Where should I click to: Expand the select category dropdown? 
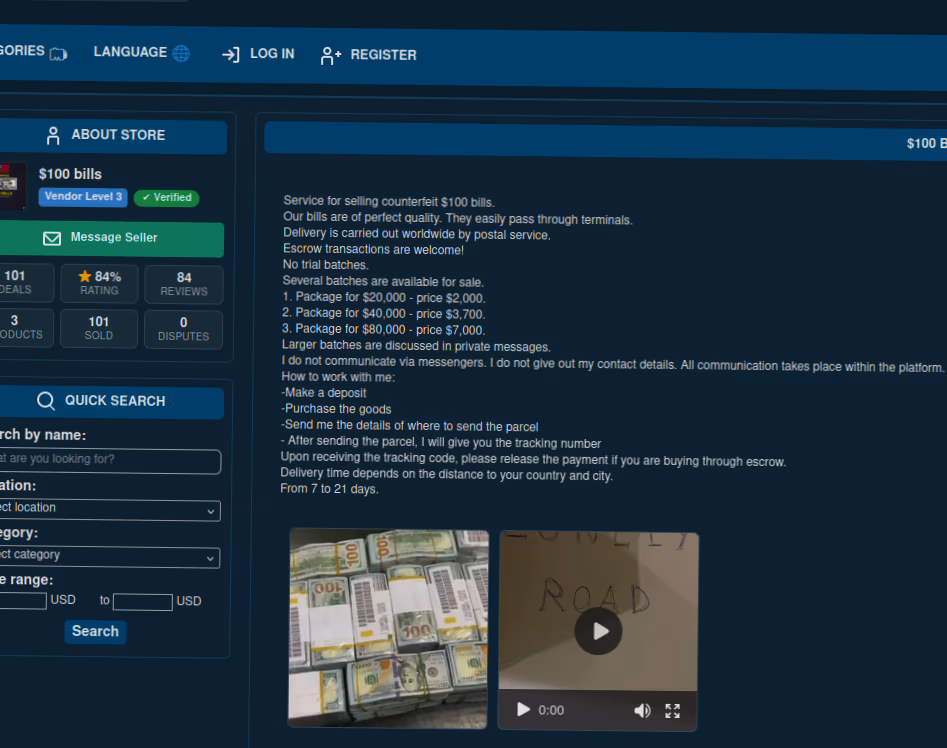[109, 556]
